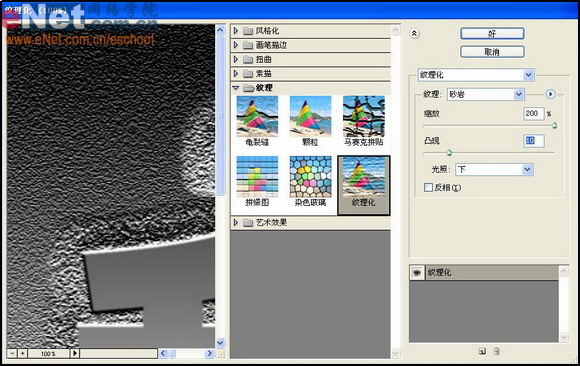Expand the 风格化 filter folder
Screen dimensions: 580x366
(236, 31)
